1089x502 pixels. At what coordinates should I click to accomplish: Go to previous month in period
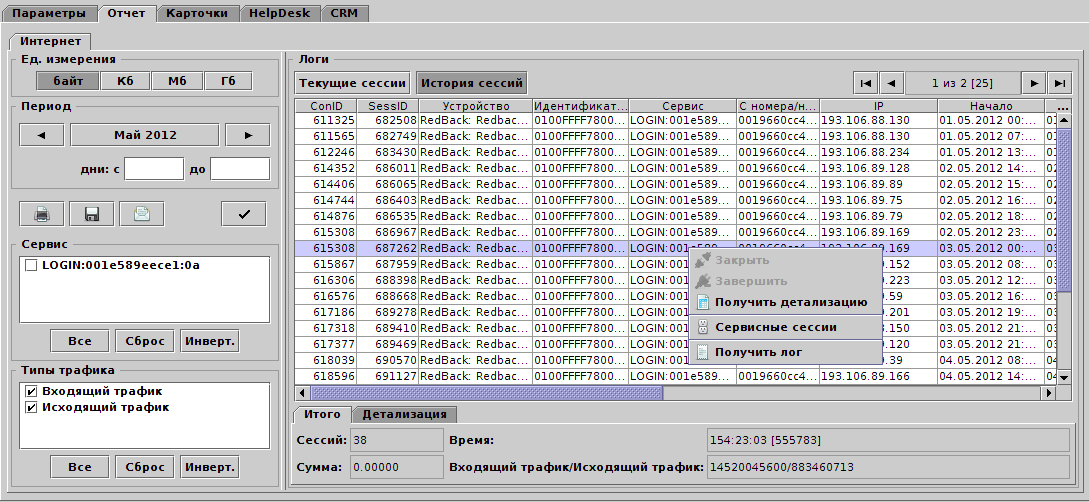[x=42, y=135]
